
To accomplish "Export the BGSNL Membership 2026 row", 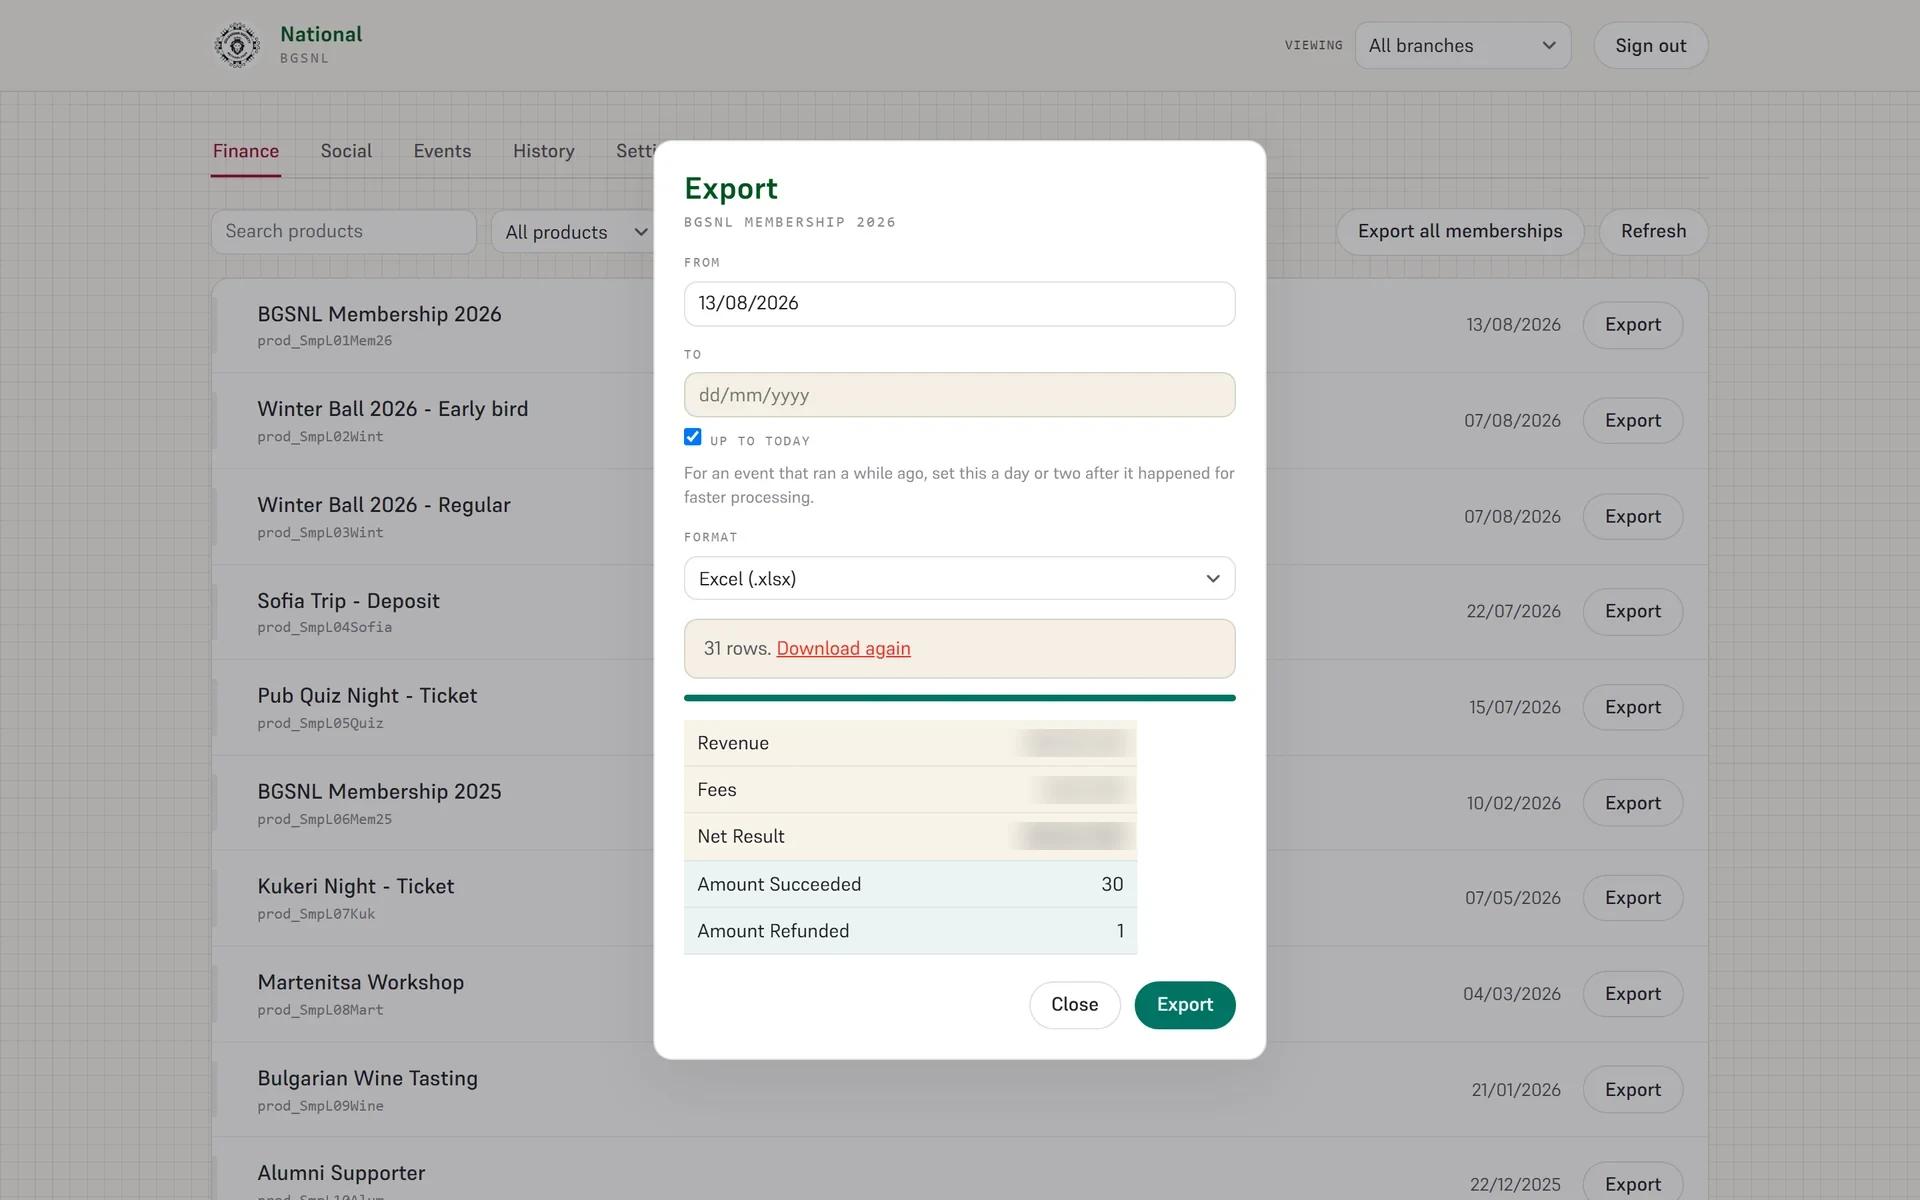I will [1632, 325].
